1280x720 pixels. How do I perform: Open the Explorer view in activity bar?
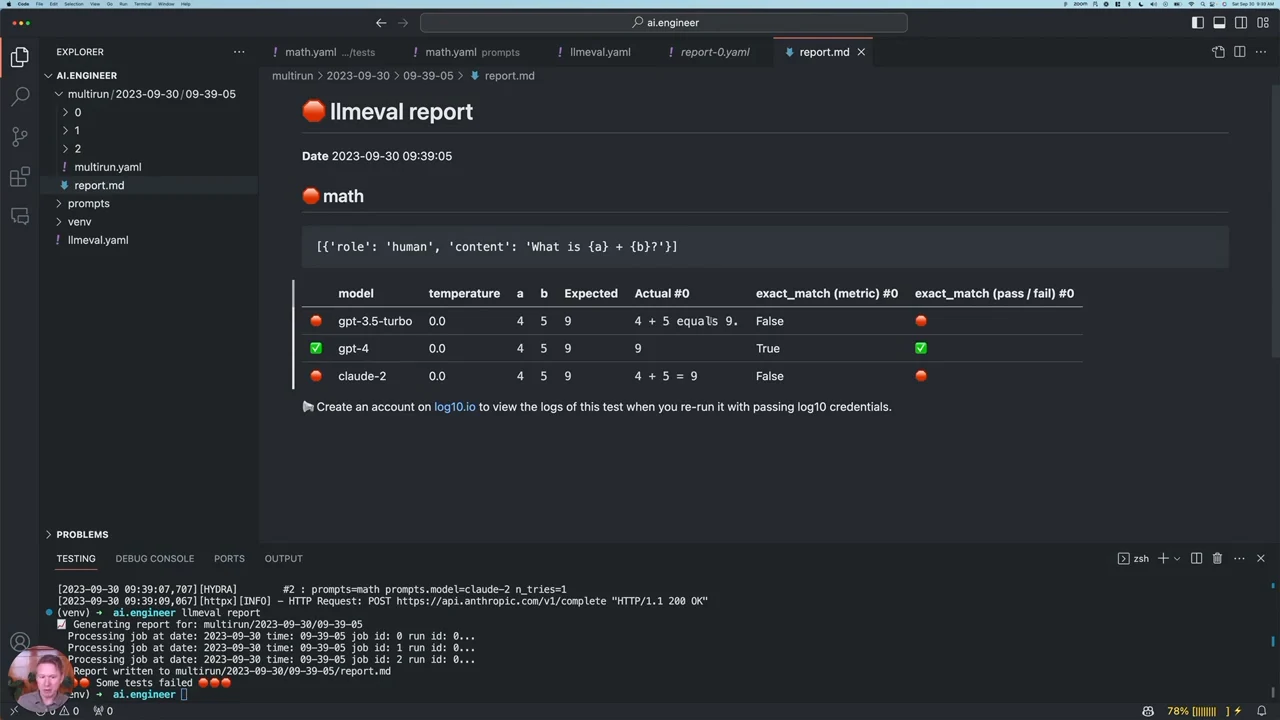(x=19, y=57)
